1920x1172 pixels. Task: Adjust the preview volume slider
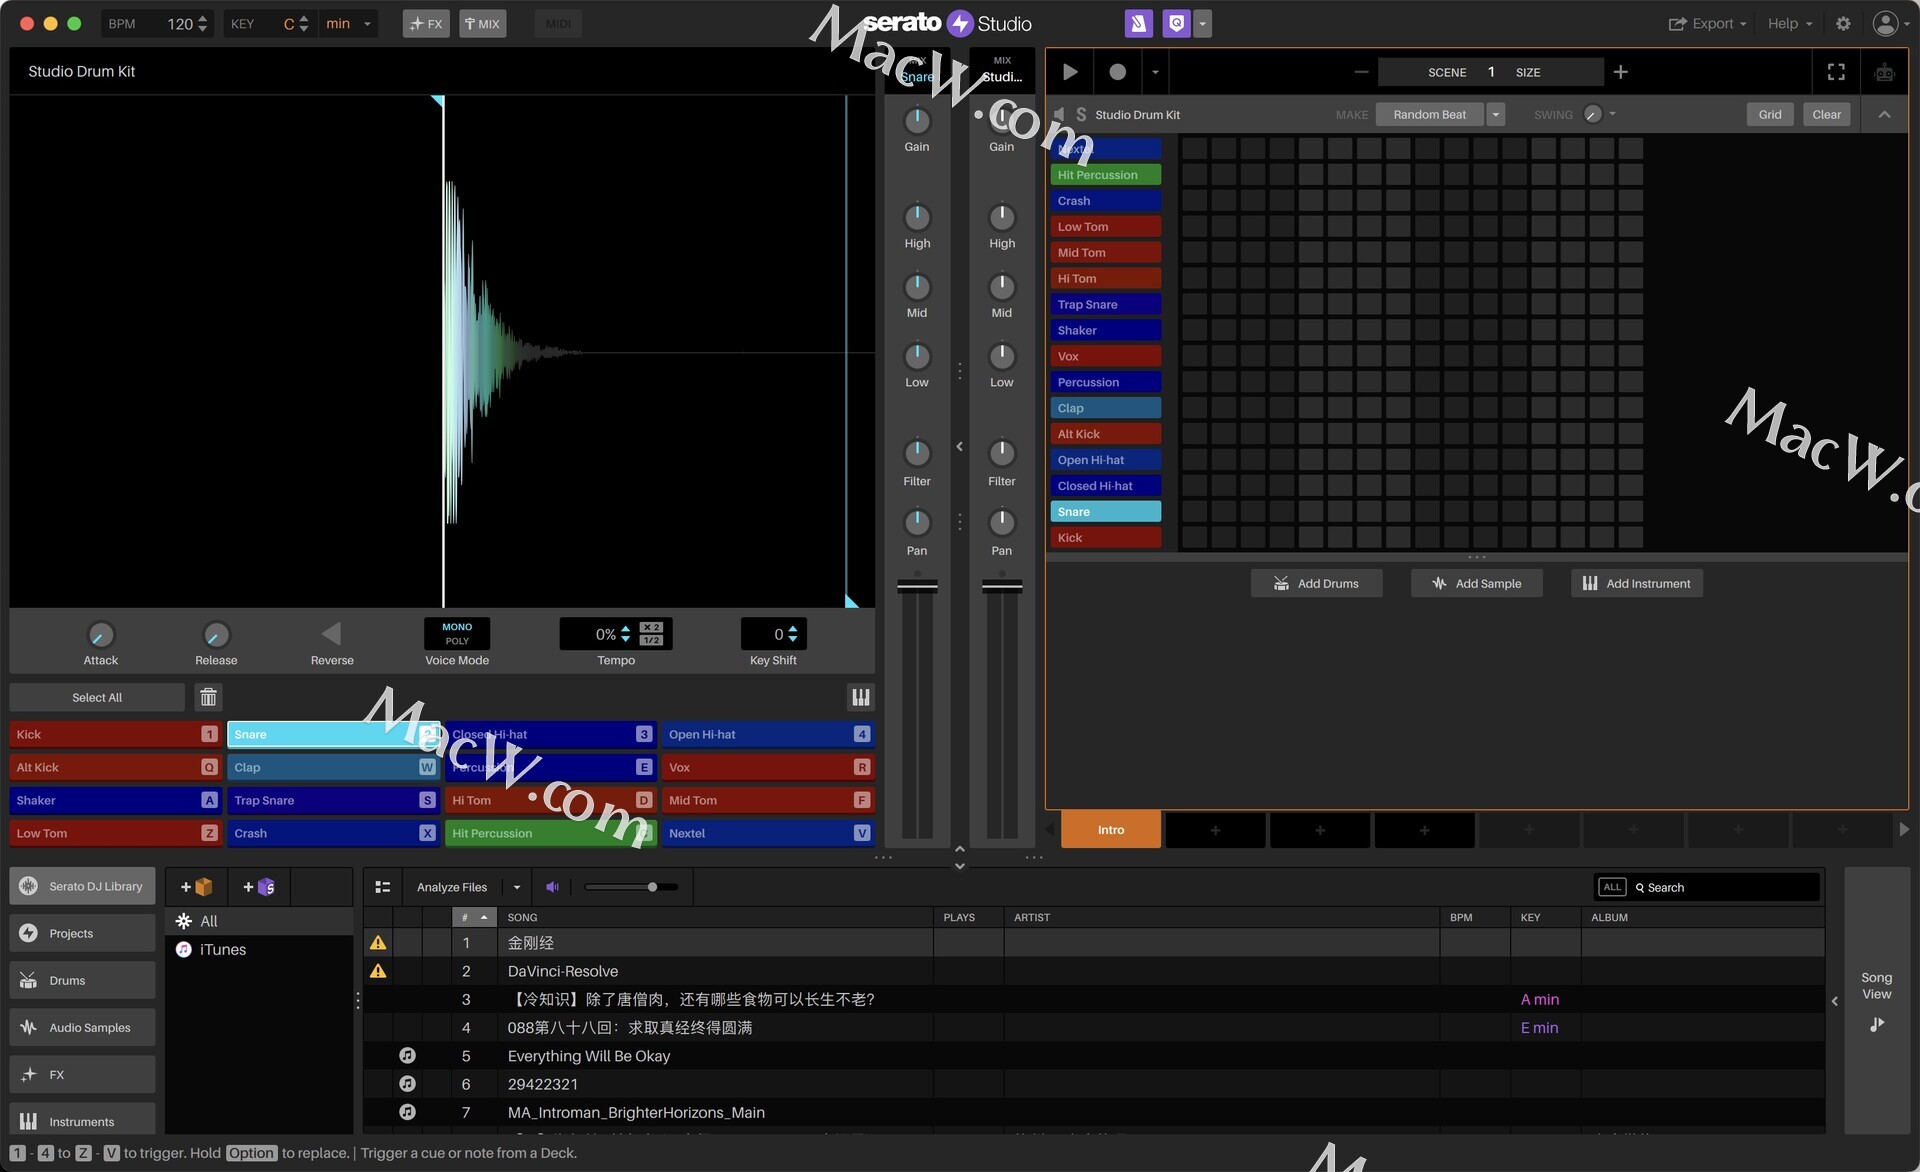[x=631, y=887]
